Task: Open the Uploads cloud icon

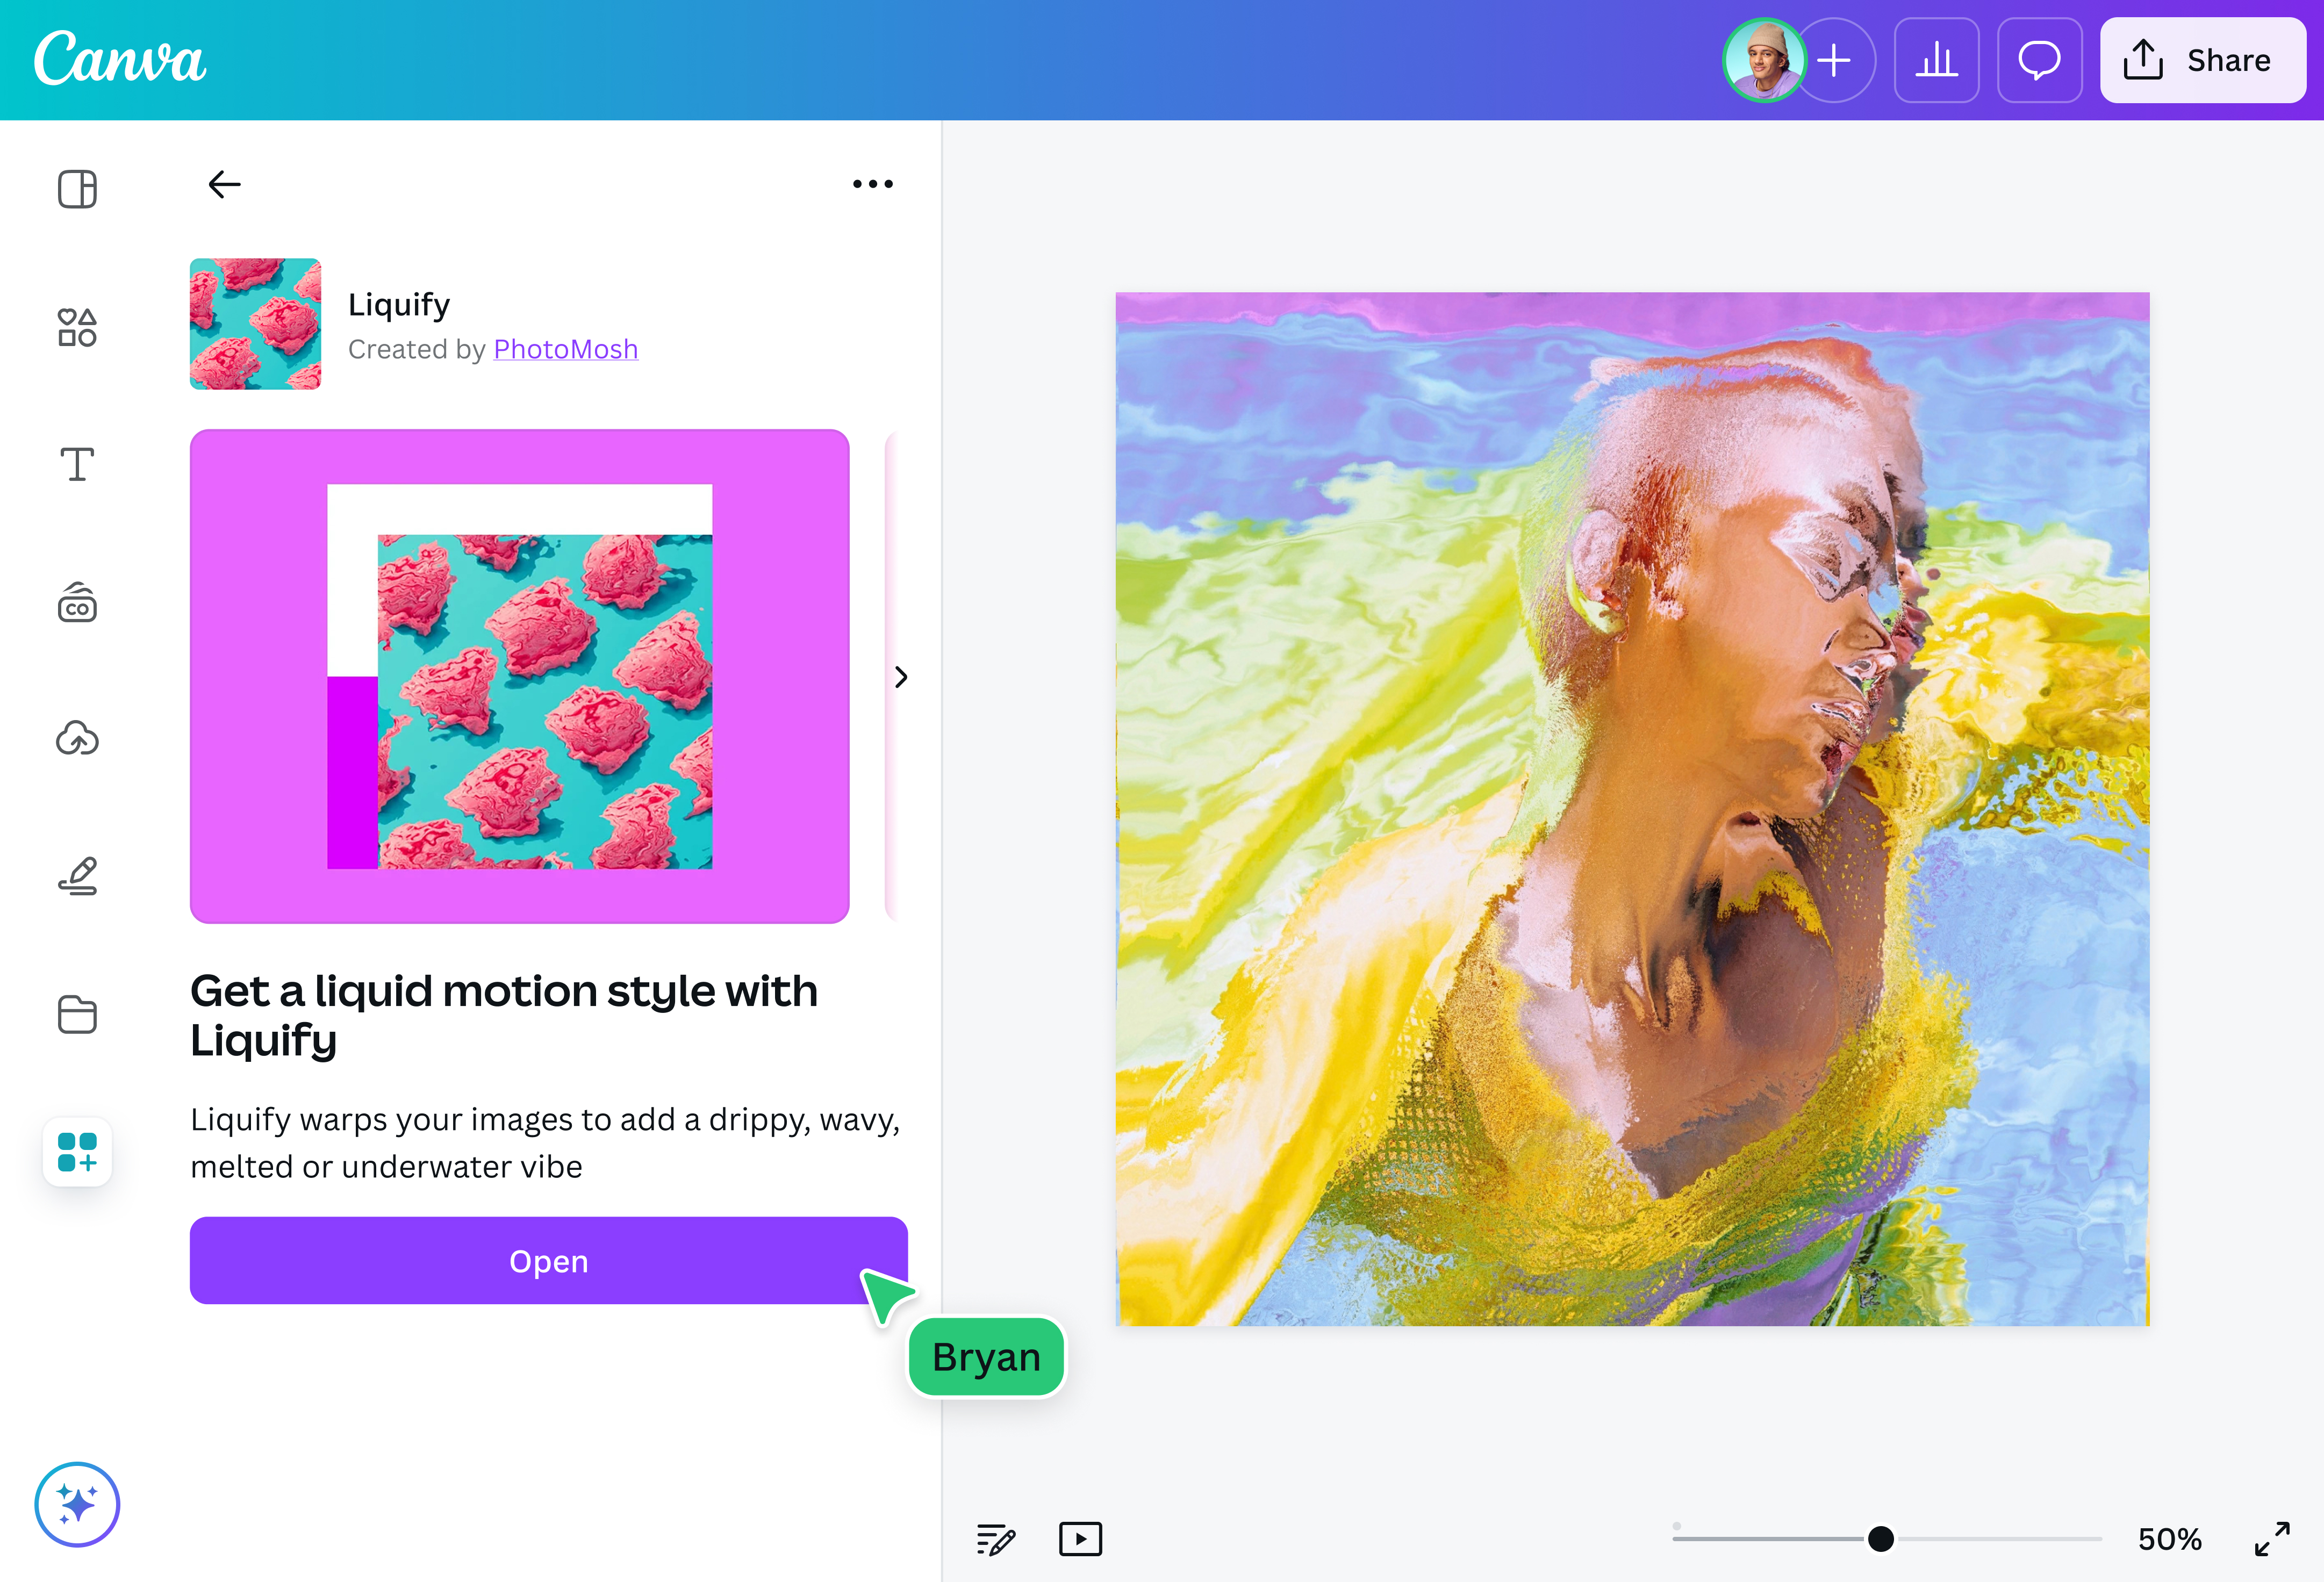Action: (77, 739)
